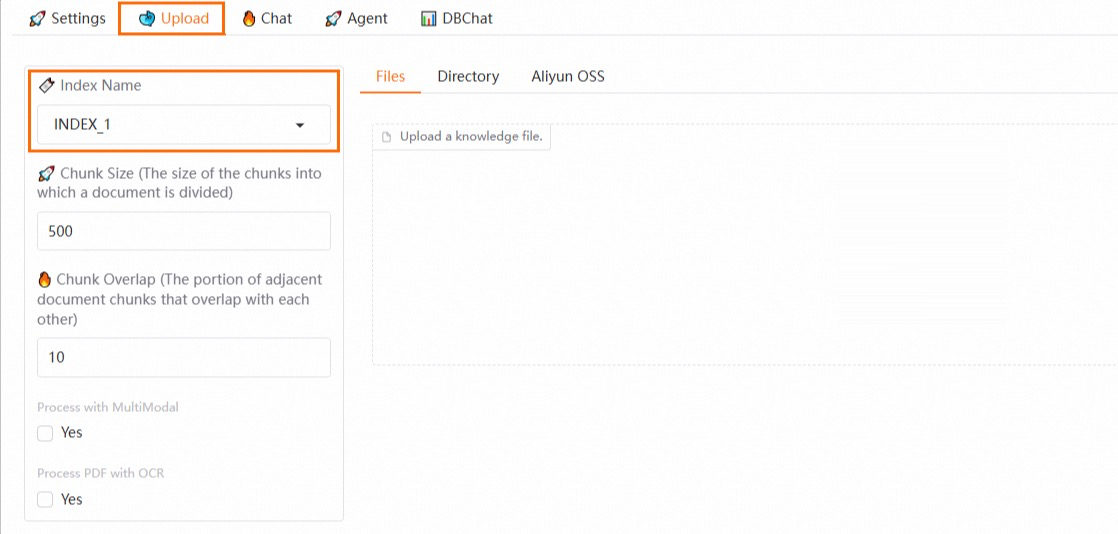Click the tag icon beside Index Name
Image resolution: width=1118 pixels, height=534 pixels.
[46, 86]
